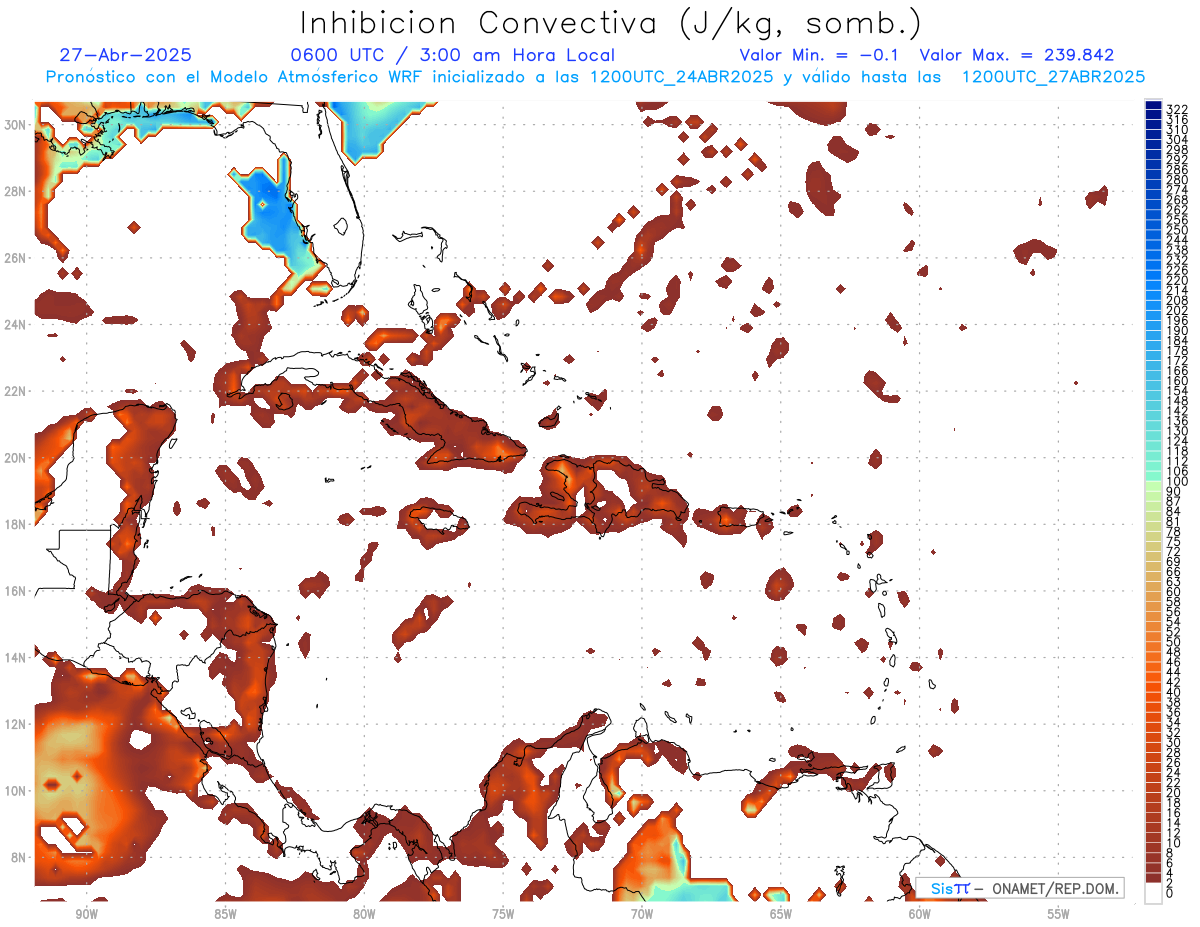
Task: Click the "65W" longitude label
Action: pos(781,914)
